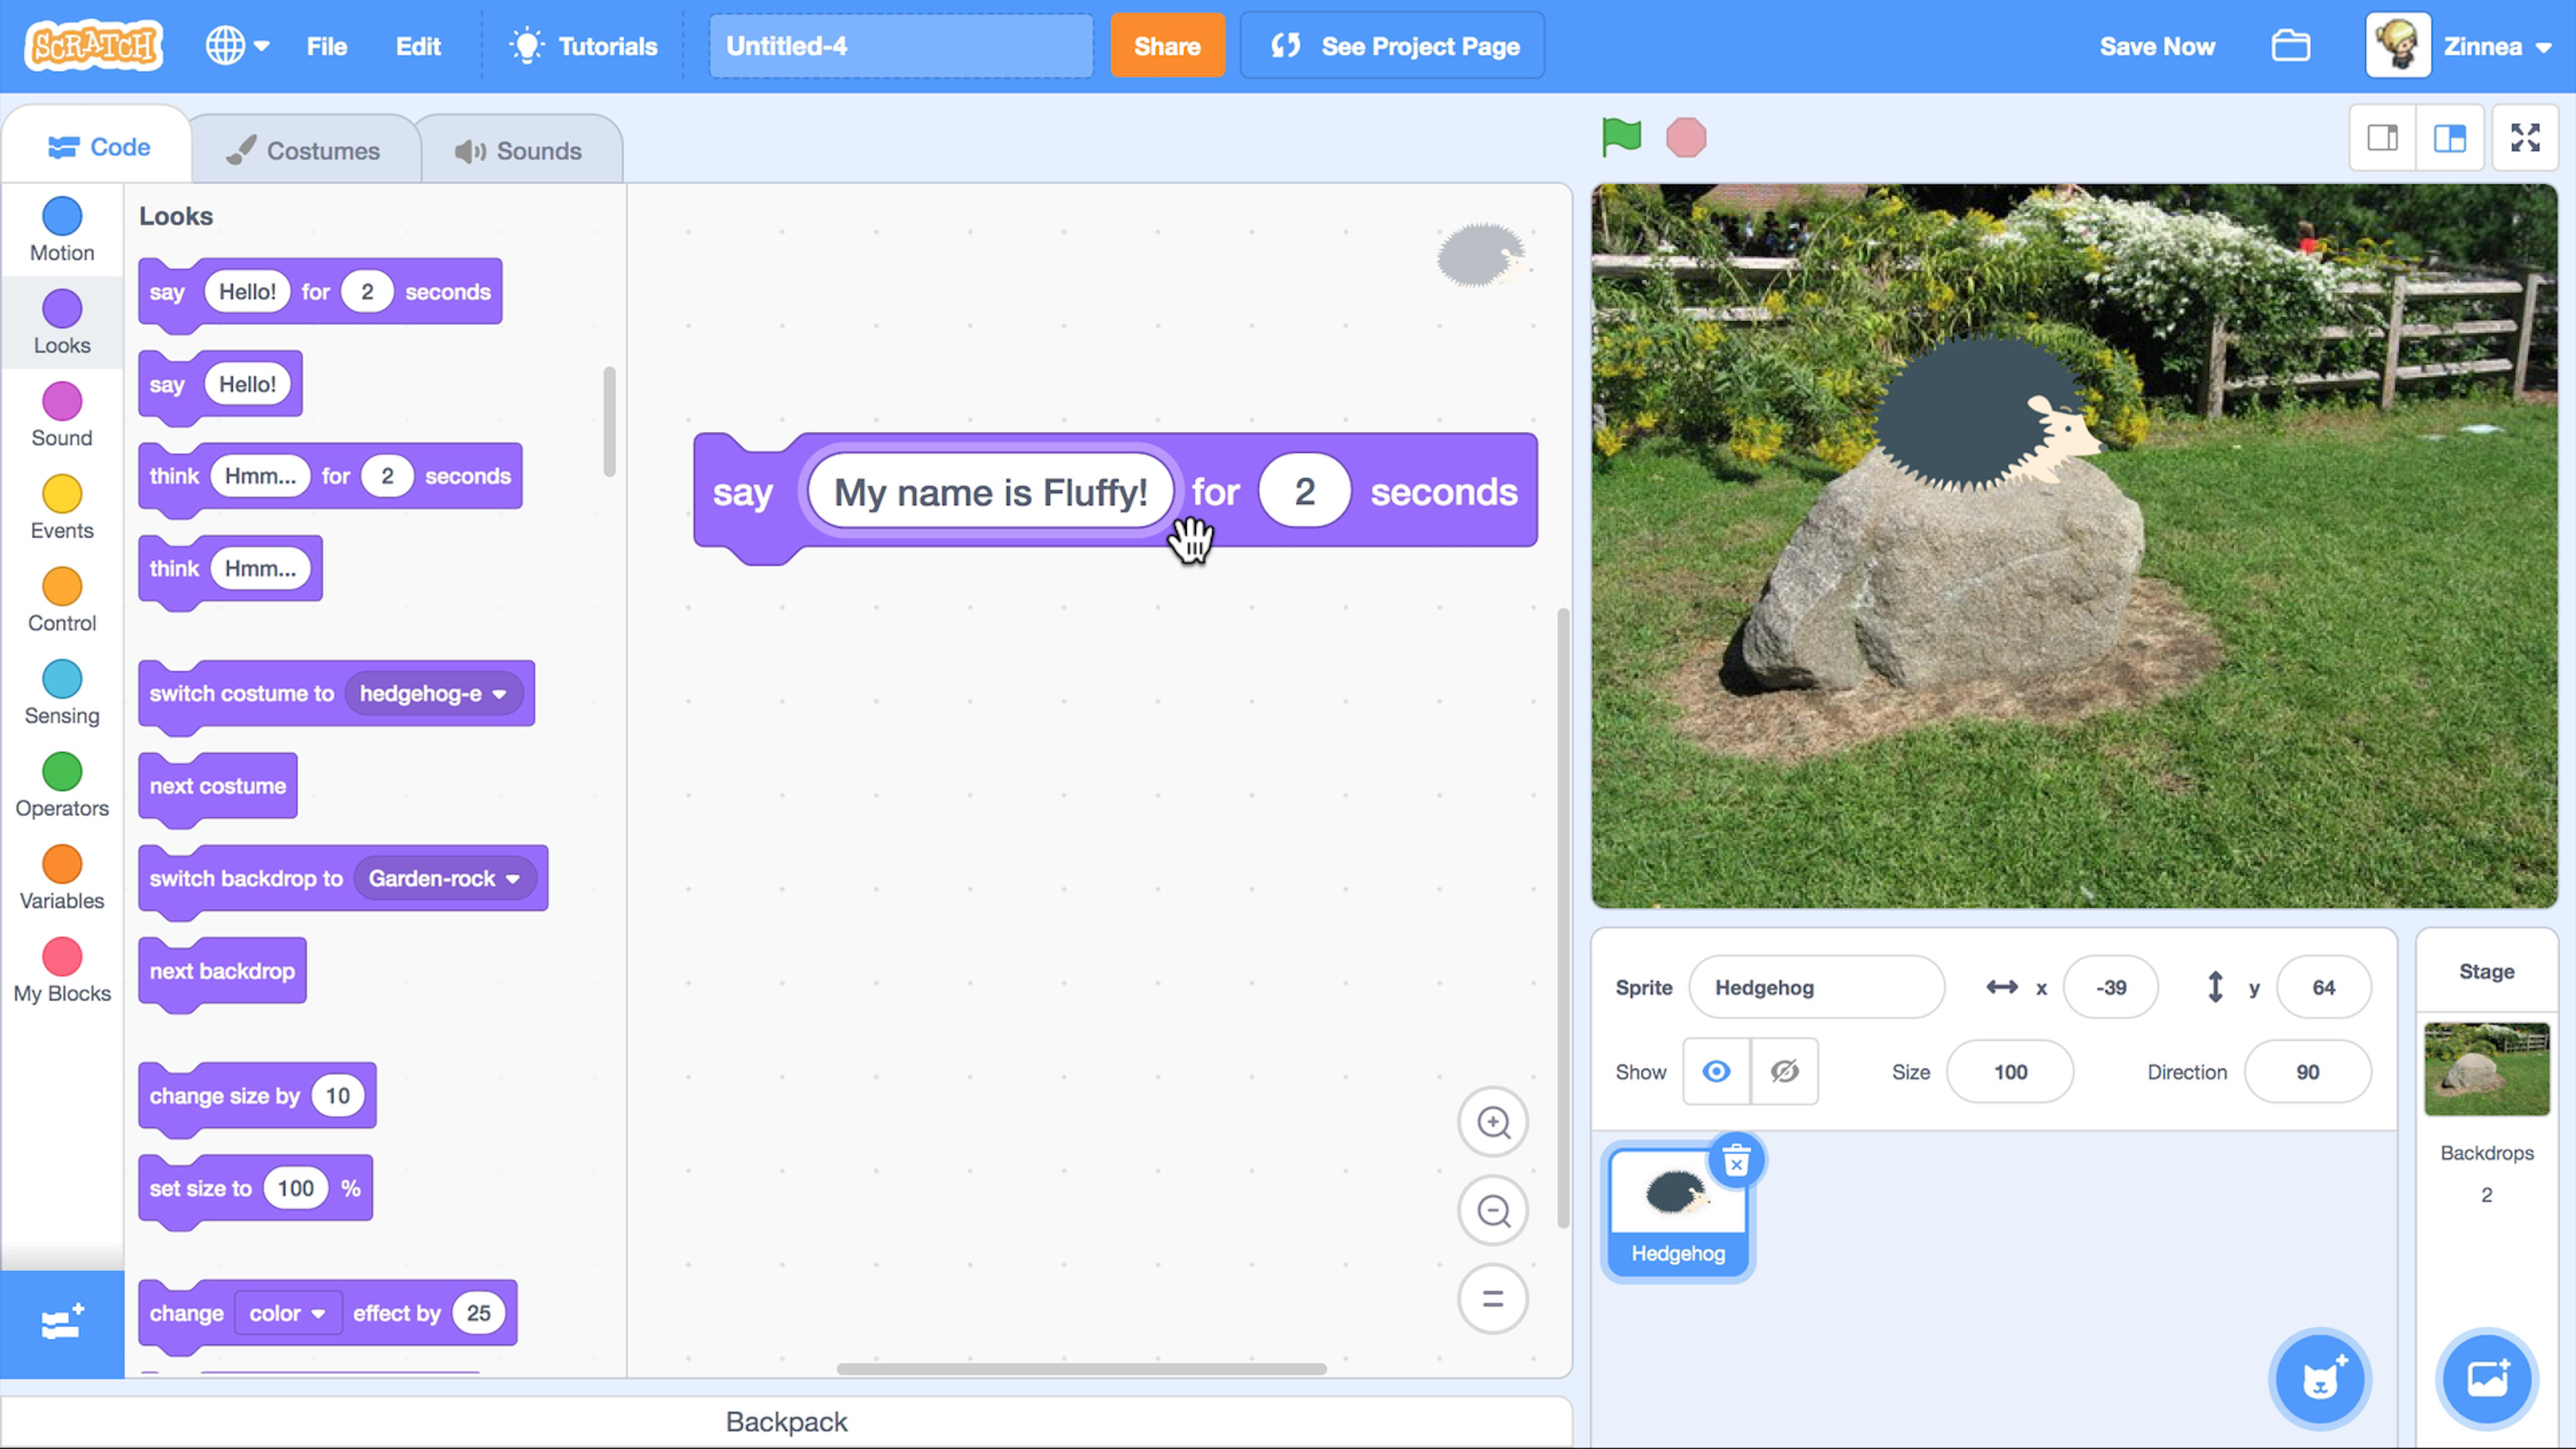
Task: Zoom in on the code workspace
Action: [x=1493, y=1123]
